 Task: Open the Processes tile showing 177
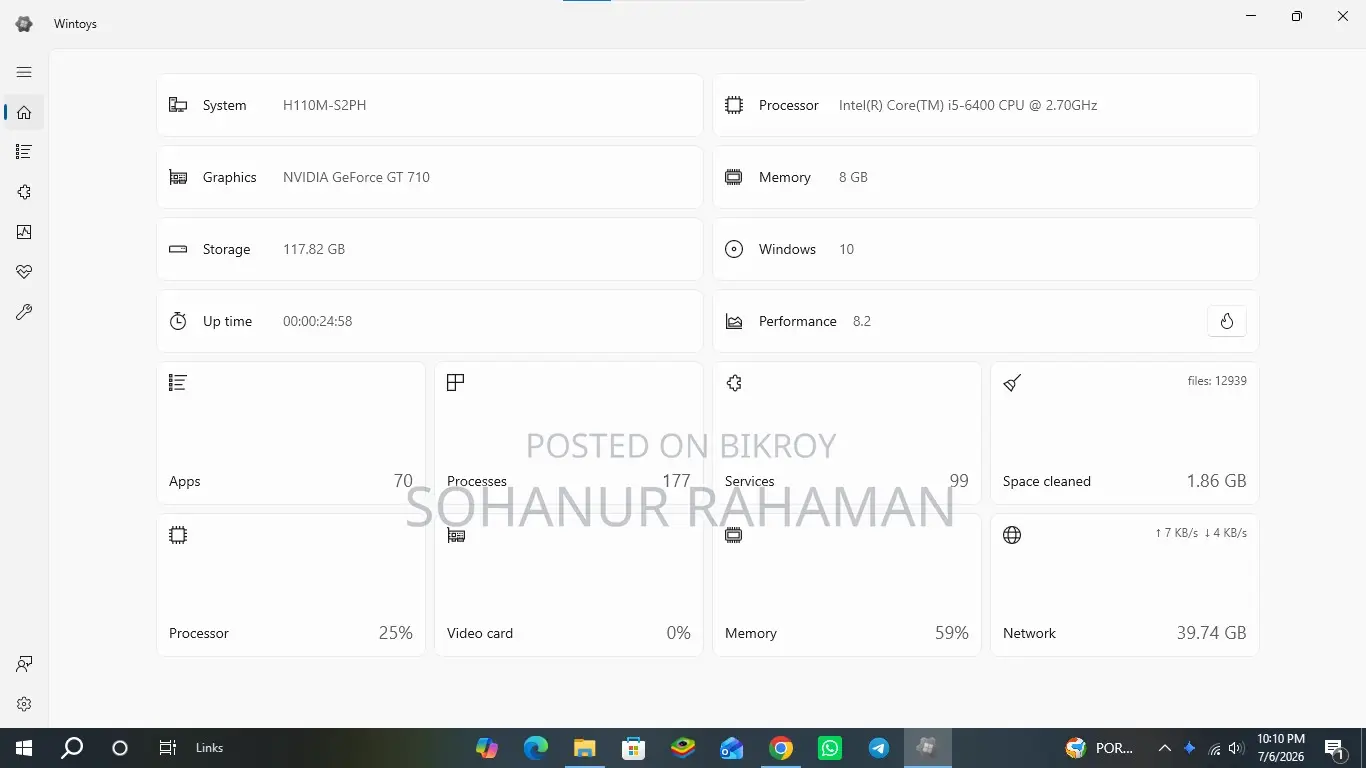tap(569, 433)
